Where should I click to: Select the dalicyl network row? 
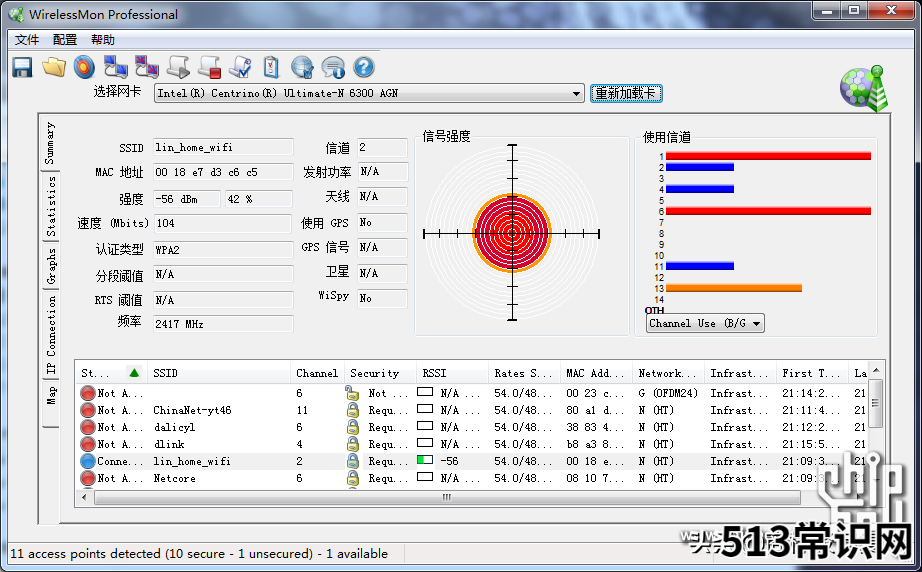click(x=473, y=427)
